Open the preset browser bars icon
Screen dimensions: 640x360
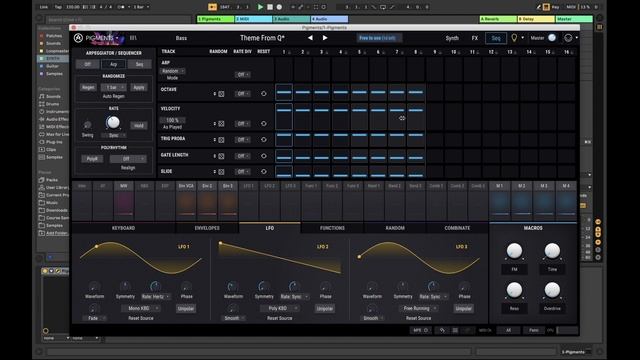(133, 38)
